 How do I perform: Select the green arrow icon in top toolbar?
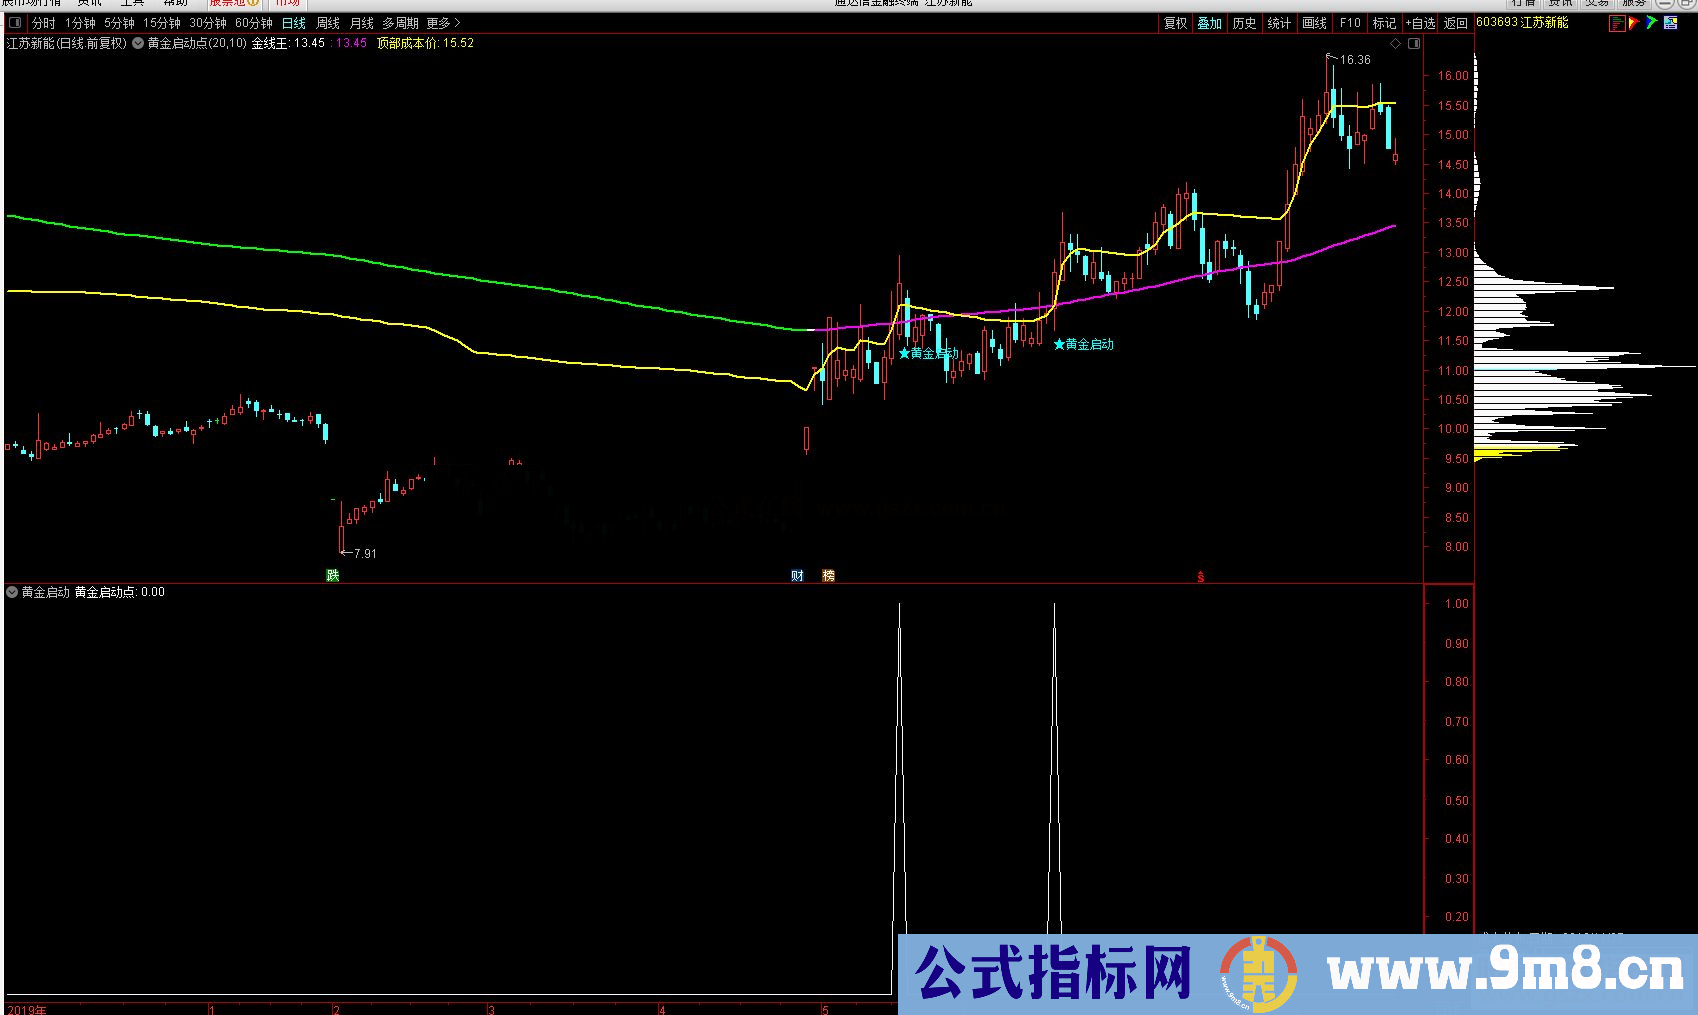tap(1653, 23)
